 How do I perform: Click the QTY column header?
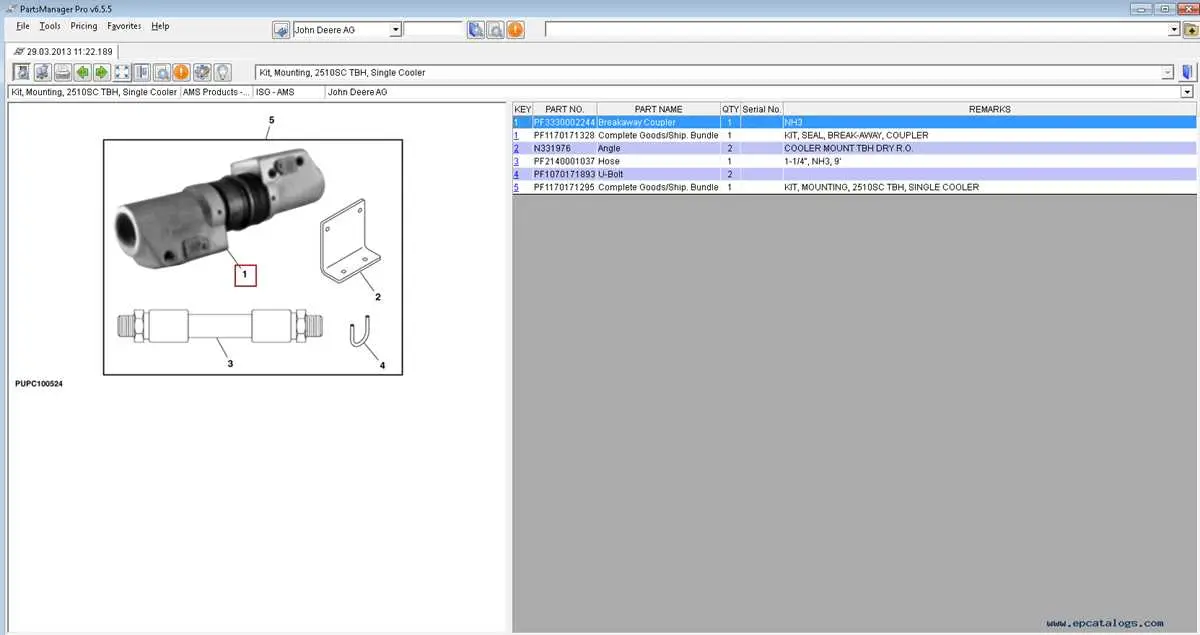coord(730,109)
